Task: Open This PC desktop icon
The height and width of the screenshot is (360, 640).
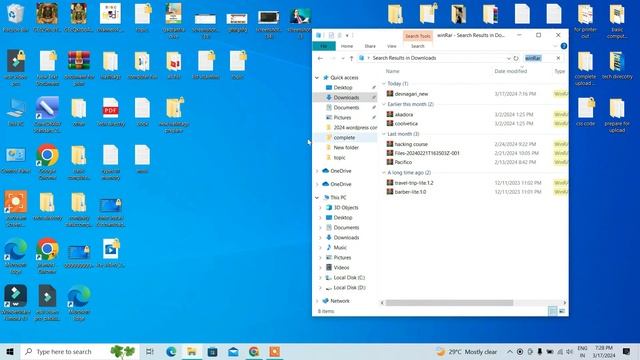Action: click(x=16, y=112)
